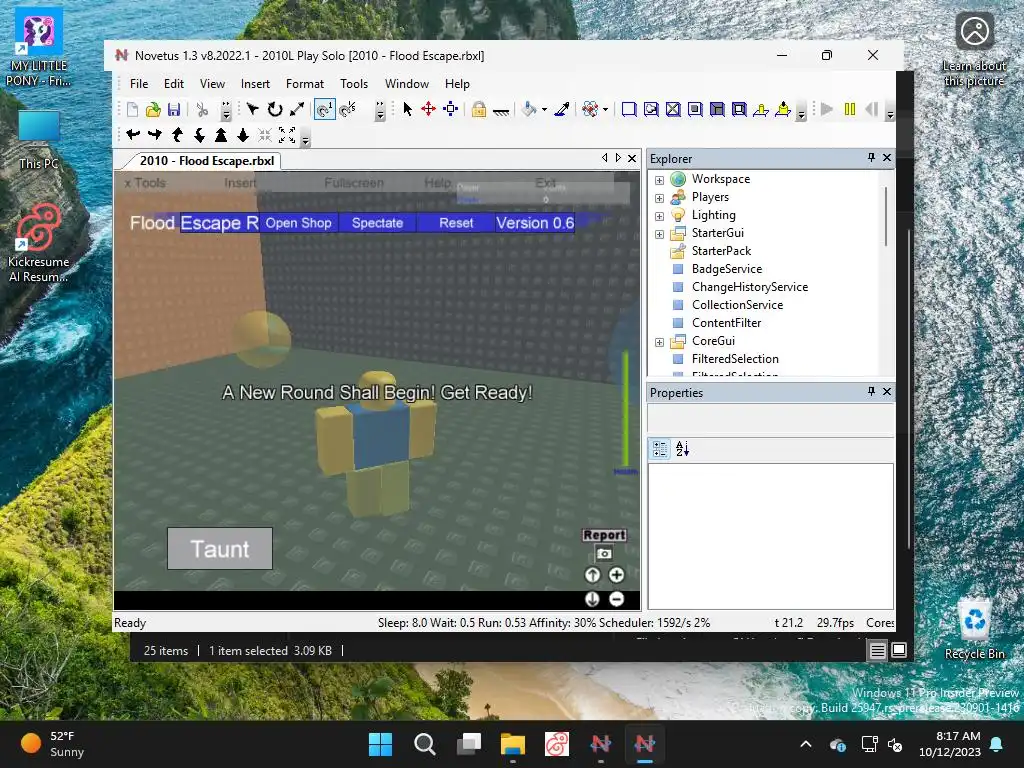This screenshot has height=768, width=1024.
Task: Select the 2010 - Flood Escape.rbxl tab
Action: point(206,161)
